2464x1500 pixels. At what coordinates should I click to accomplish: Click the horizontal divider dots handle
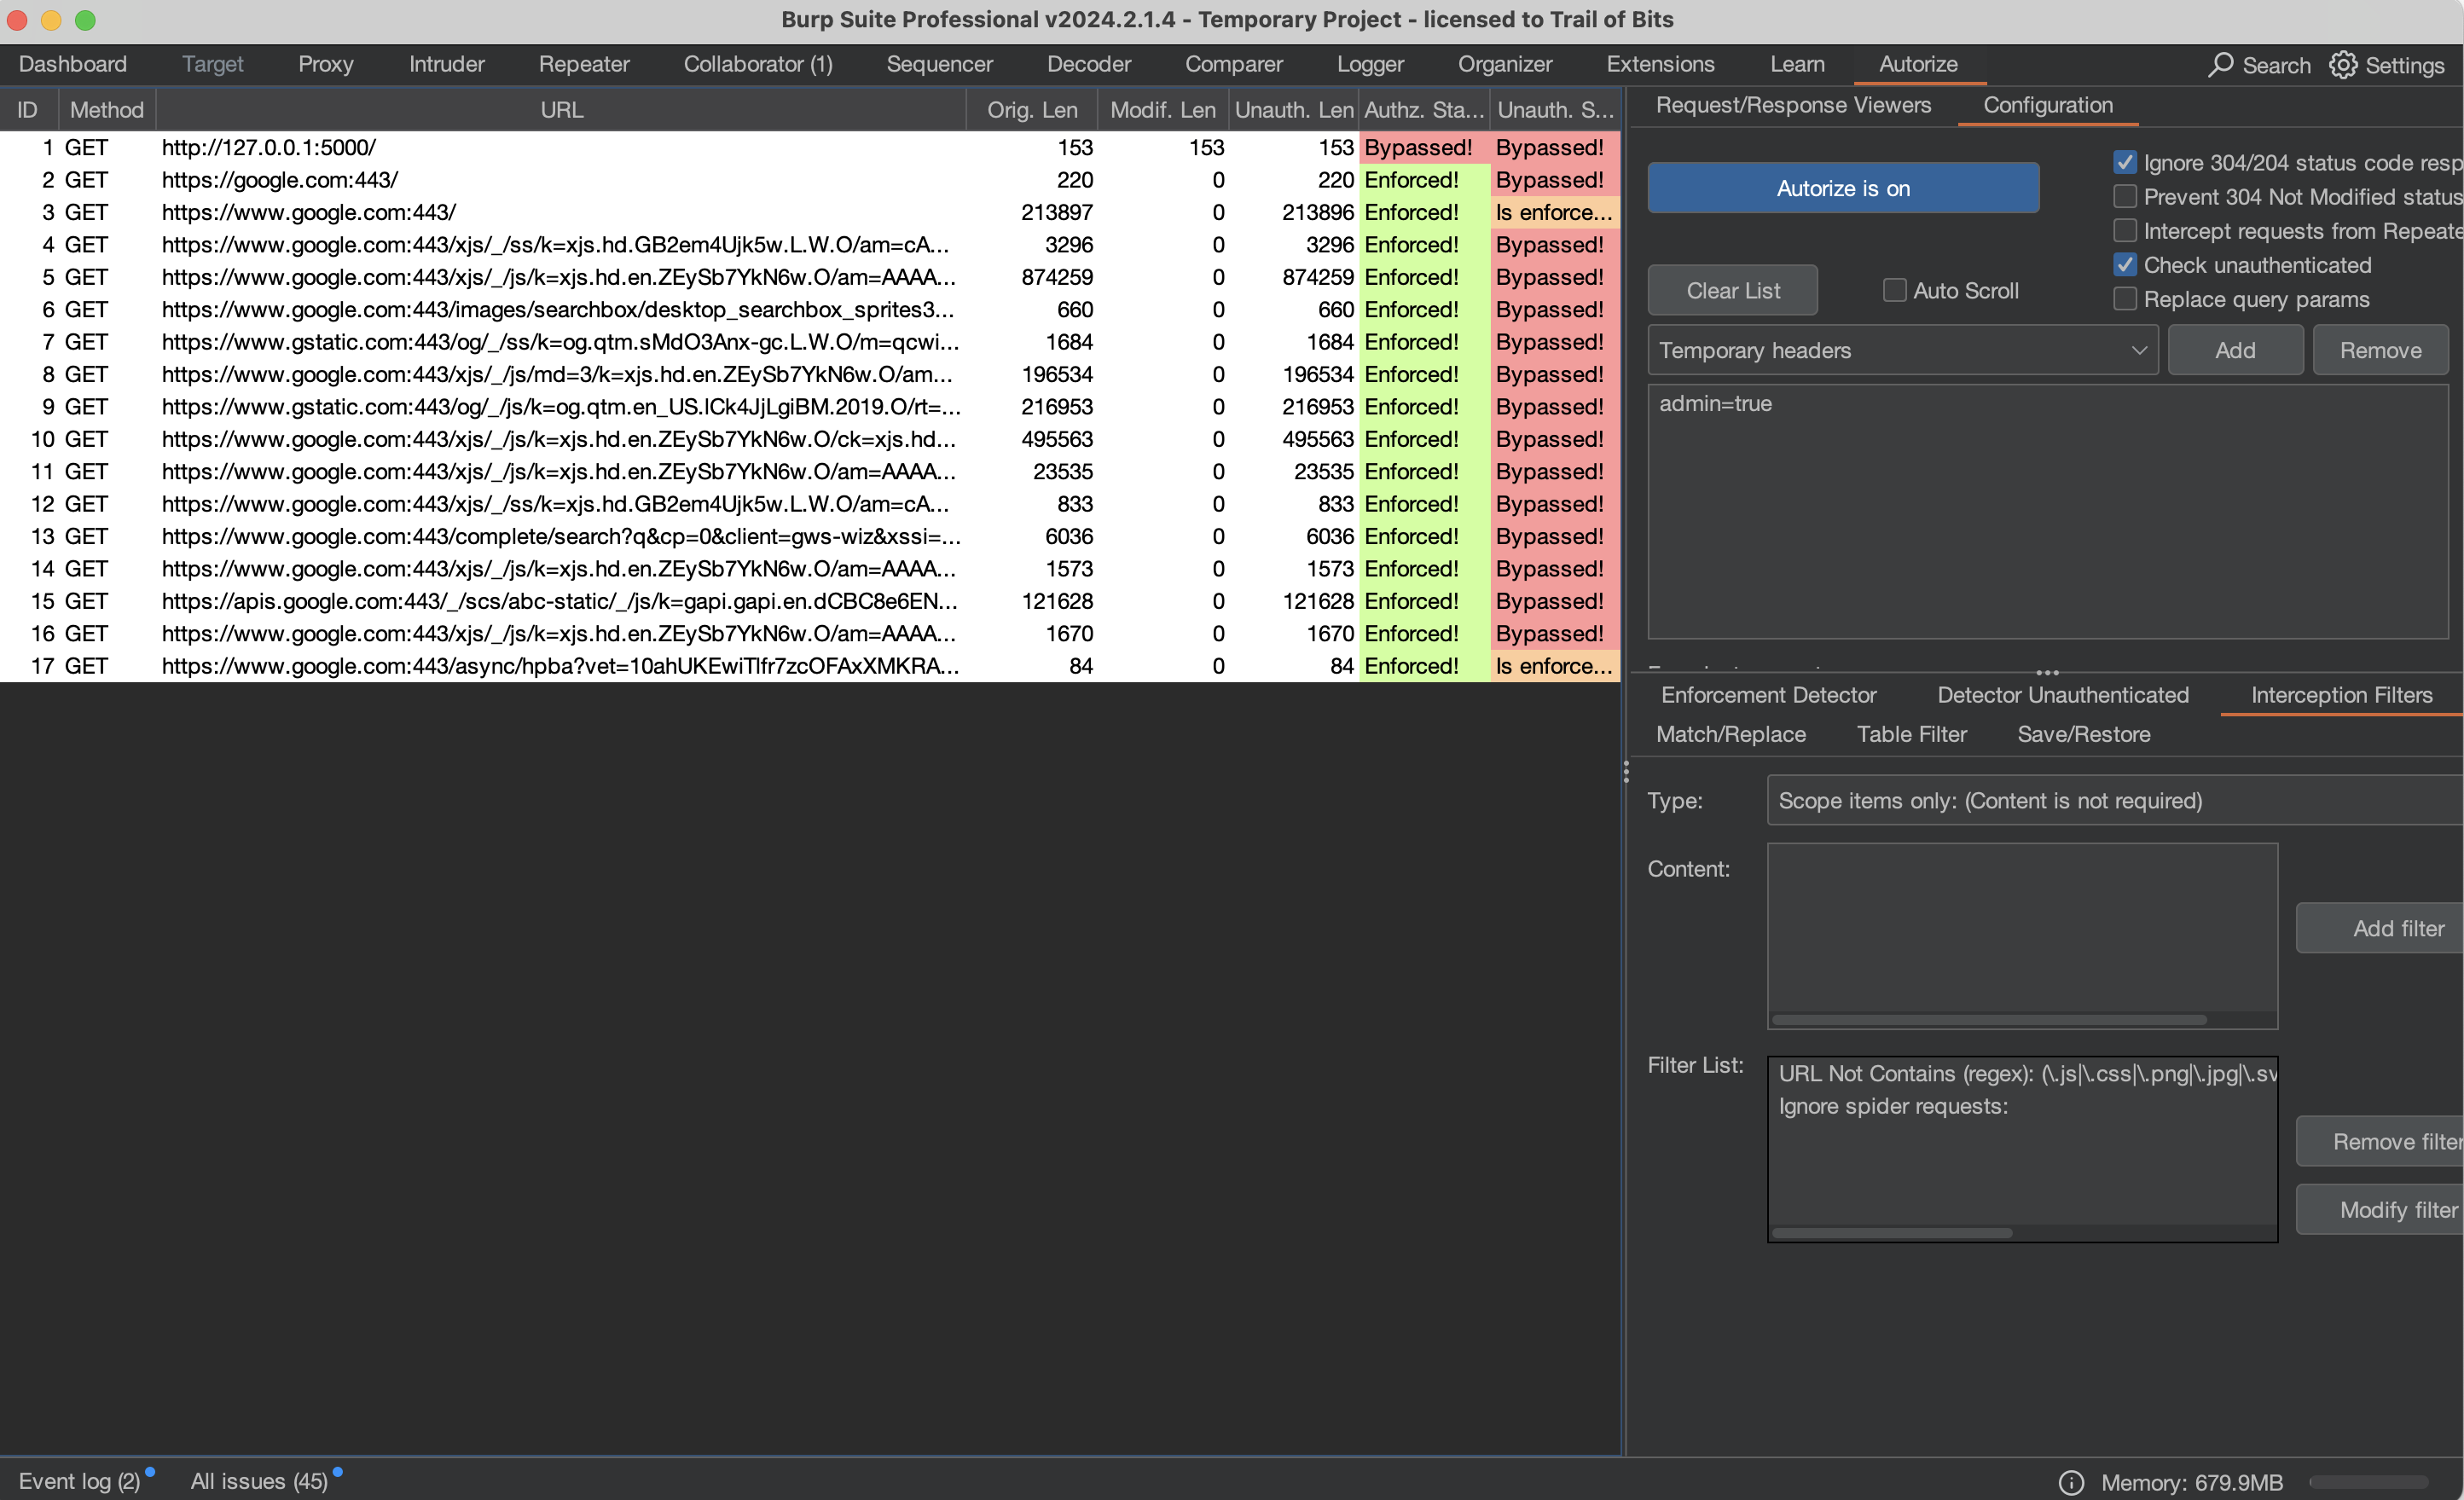click(2047, 672)
